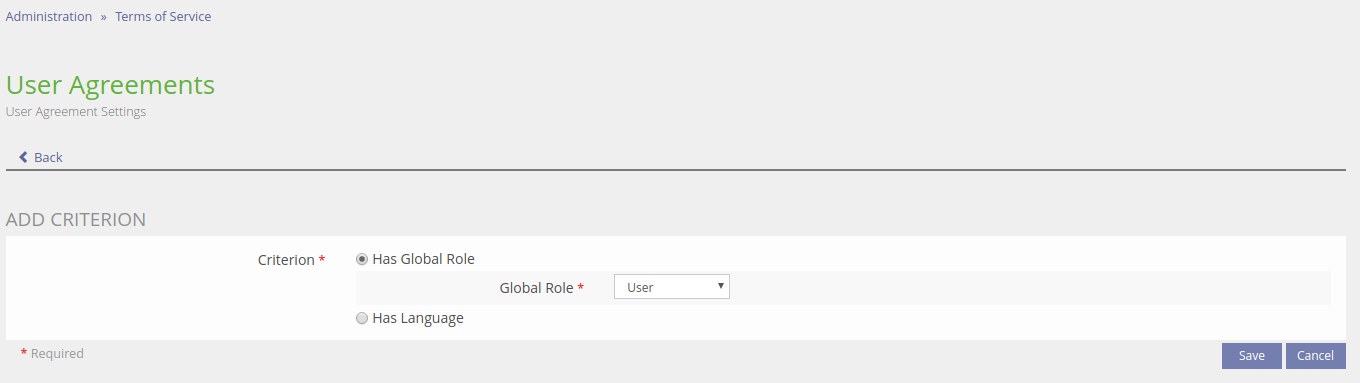
Task: Cancel adding the criterion
Action: pyautogui.click(x=1316, y=356)
